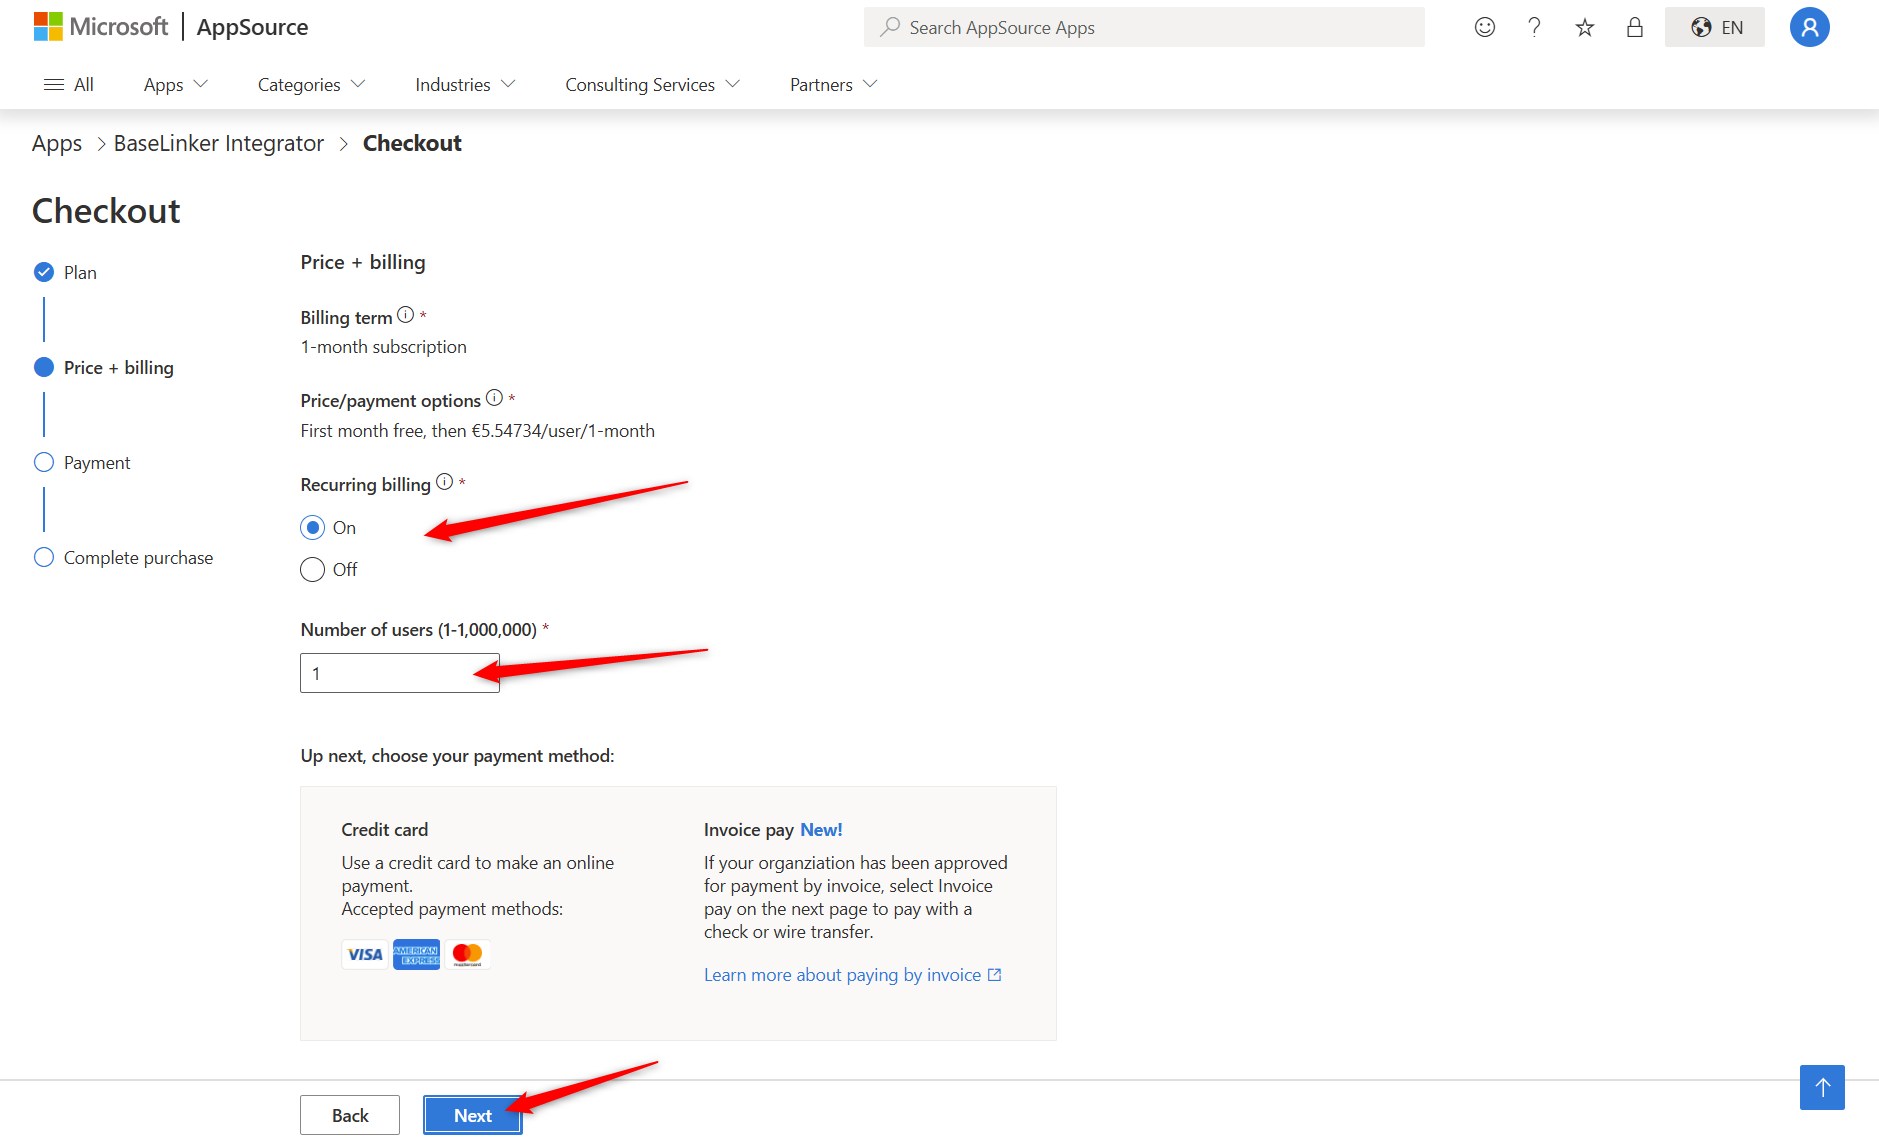Click the Checkout breadcrumb text
The height and width of the screenshot is (1144, 1879).
coord(412,143)
